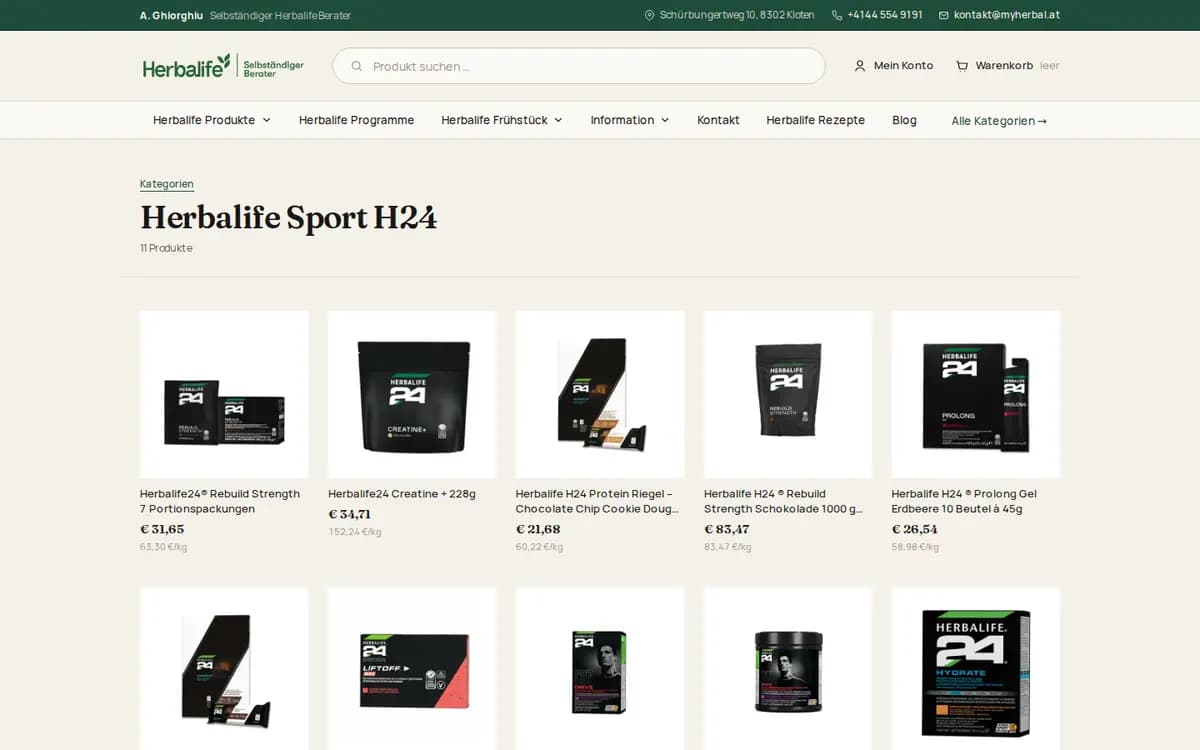Click Herbalife24 Creatine + 228g title
The image size is (1200, 750).
click(x=402, y=494)
